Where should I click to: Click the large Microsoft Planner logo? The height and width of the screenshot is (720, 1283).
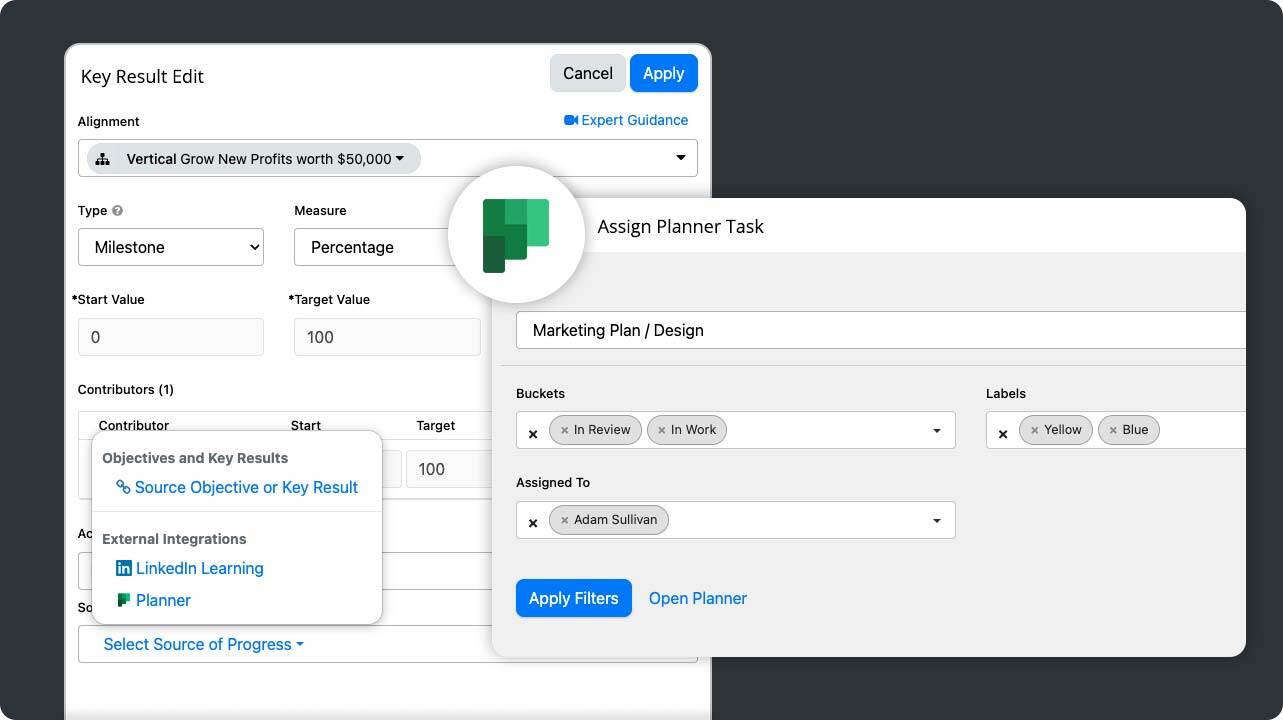point(516,236)
